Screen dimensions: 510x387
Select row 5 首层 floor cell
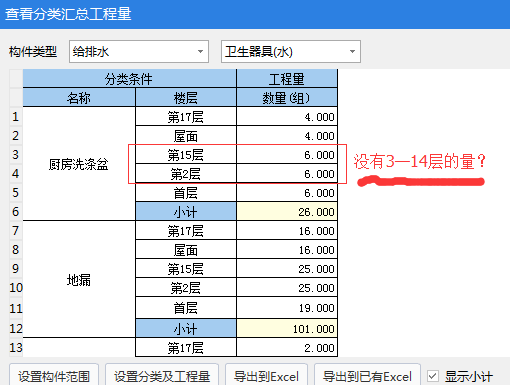pos(186,193)
